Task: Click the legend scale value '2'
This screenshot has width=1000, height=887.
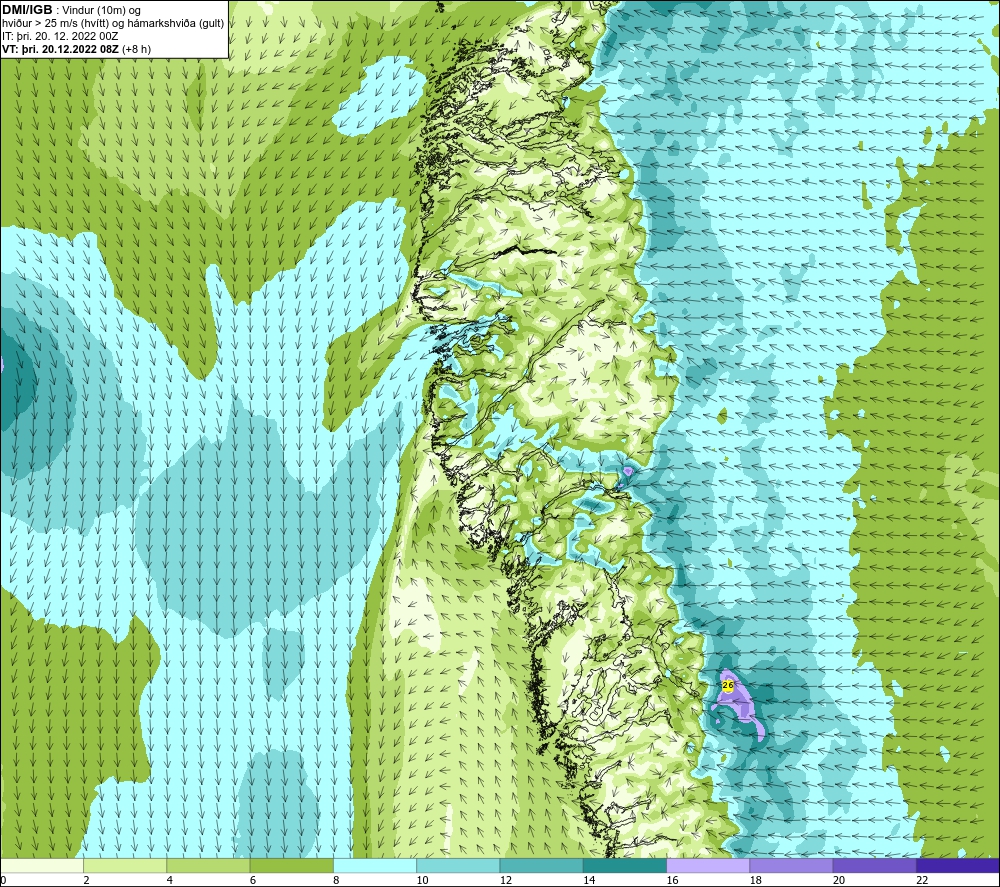Action: click(x=87, y=880)
